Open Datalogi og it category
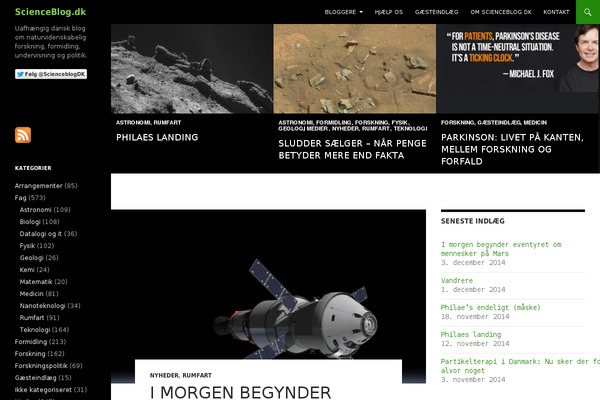The height and width of the screenshot is (400, 600). [41, 233]
